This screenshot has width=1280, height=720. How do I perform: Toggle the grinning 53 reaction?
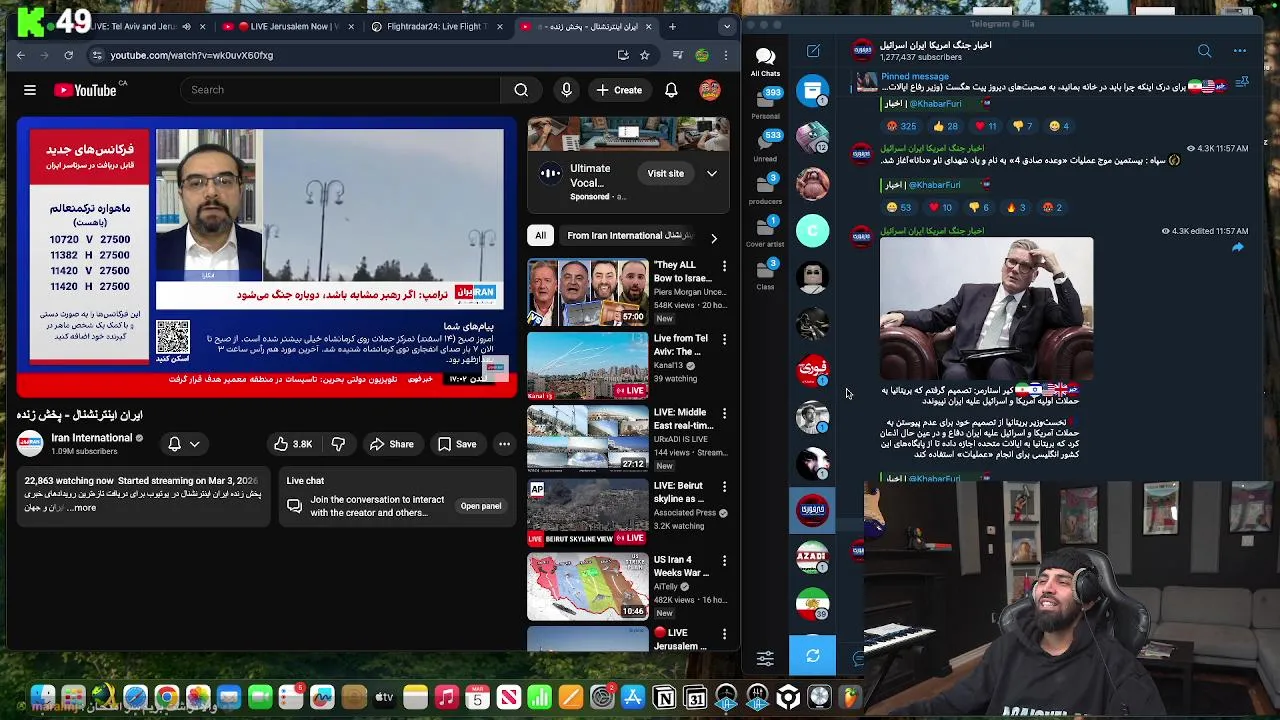(x=898, y=207)
